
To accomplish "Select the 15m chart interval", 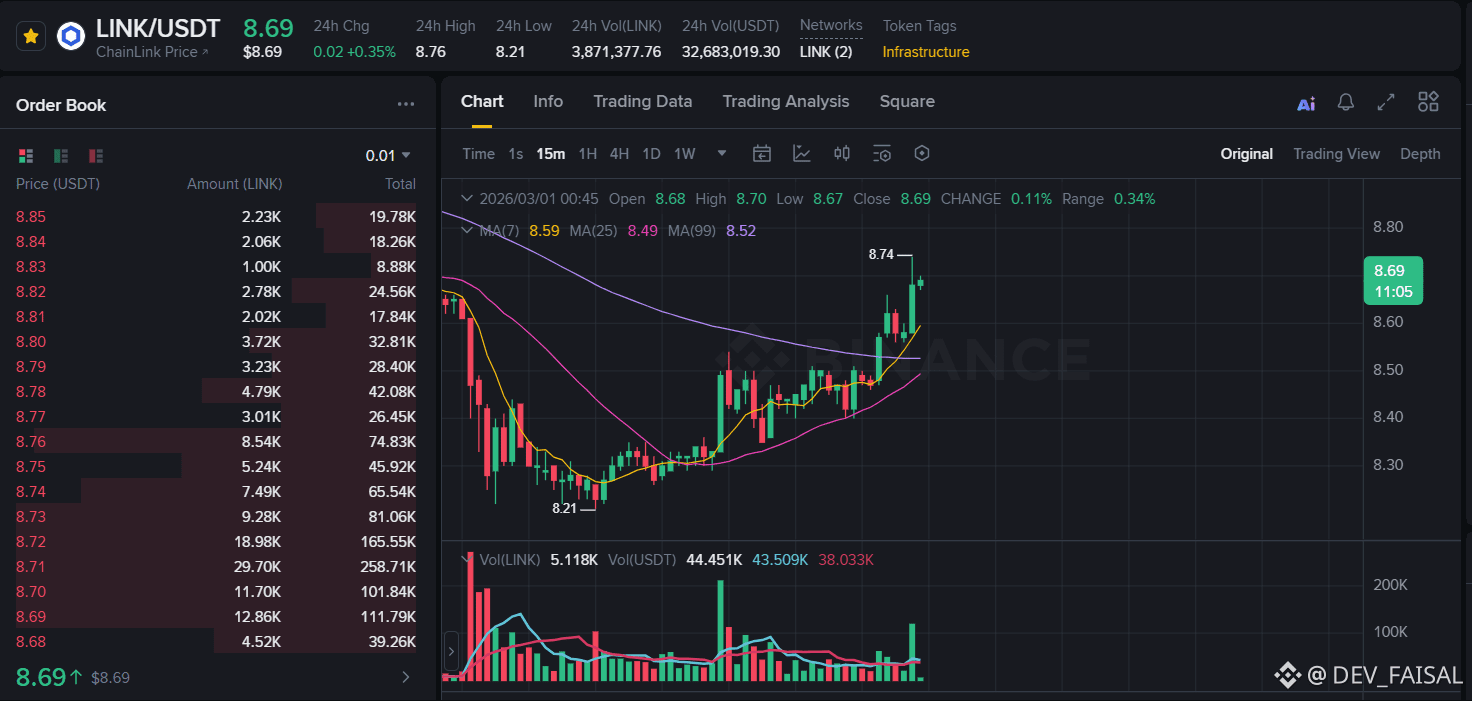I will click(550, 153).
